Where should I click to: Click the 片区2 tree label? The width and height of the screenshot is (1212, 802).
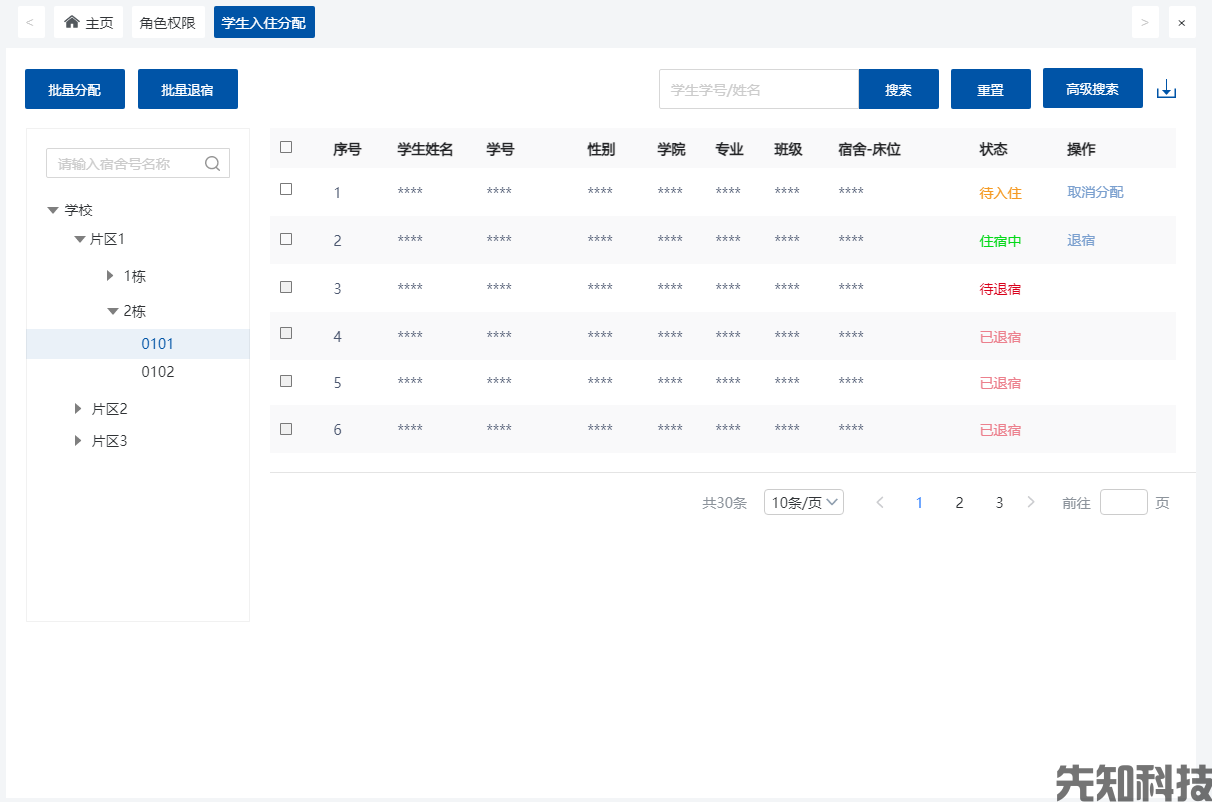(110, 409)
